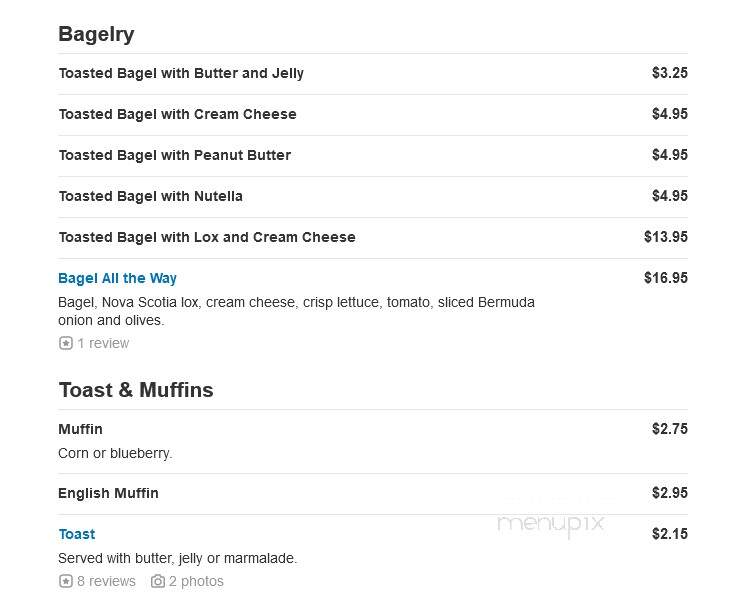Select the Bagelry section heading
Viewport: 730px width, 606px height.
(96, 34)
